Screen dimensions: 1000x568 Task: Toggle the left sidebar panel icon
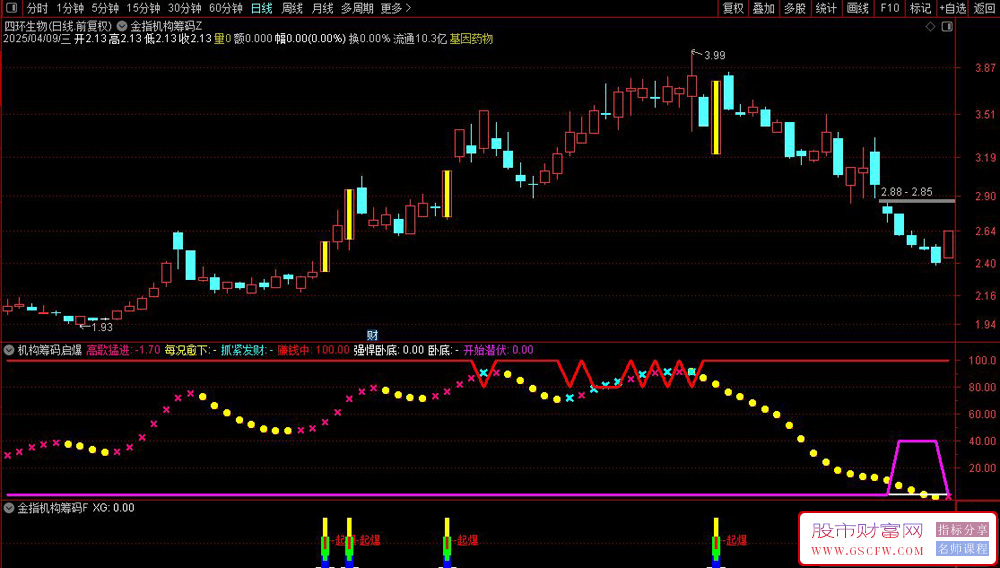click(13, 8)
